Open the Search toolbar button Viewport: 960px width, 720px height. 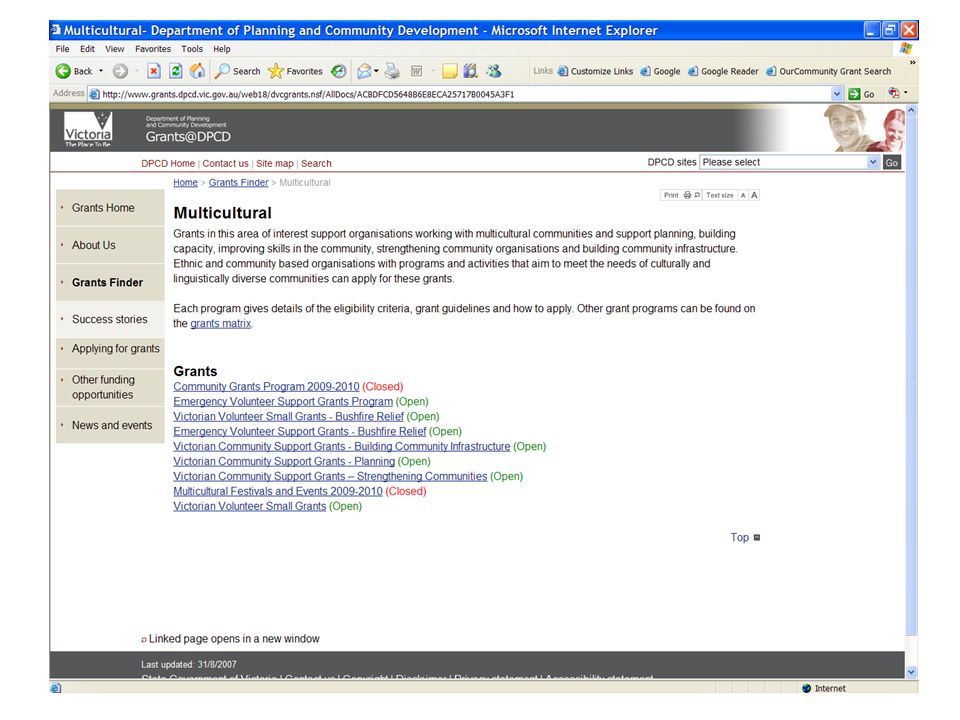click(x=238, y=72)
